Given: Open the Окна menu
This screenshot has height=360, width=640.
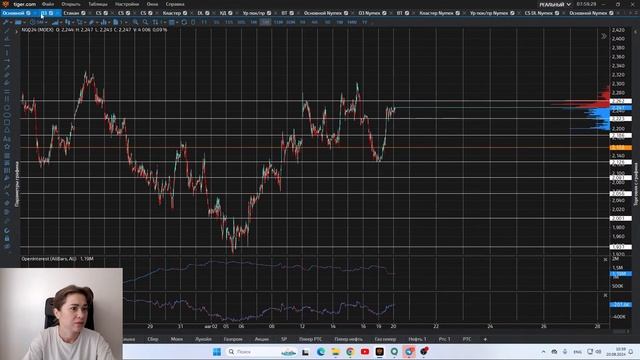Looking at the screenshot, I should [x=152, y=4].
